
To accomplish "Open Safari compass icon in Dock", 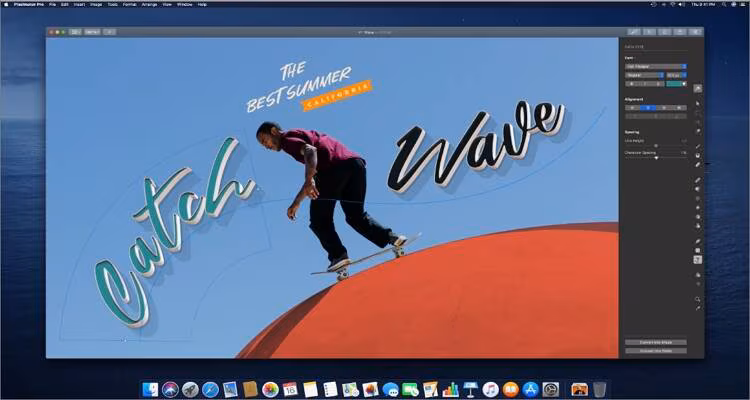I will coord(210,389).
